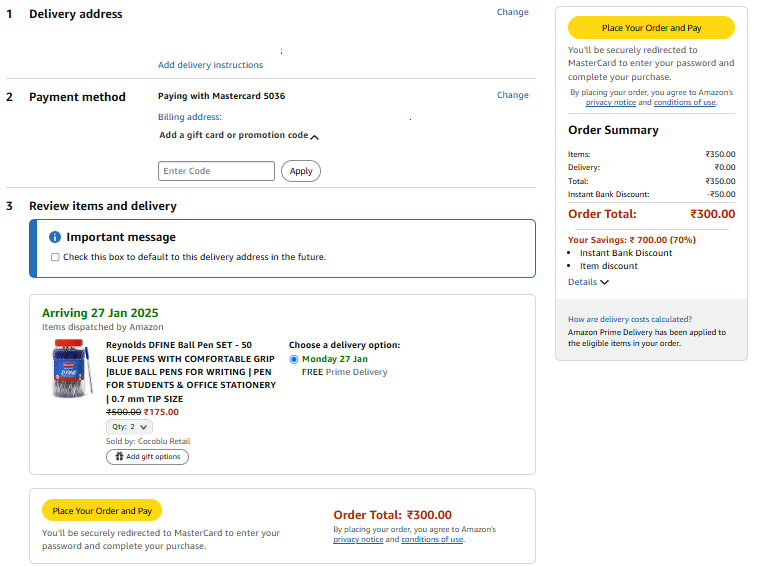This screenshot has height=566, width=758.
Task: Open privacy notice link in Order Summary panel
Action: click(x=611, y=102)
